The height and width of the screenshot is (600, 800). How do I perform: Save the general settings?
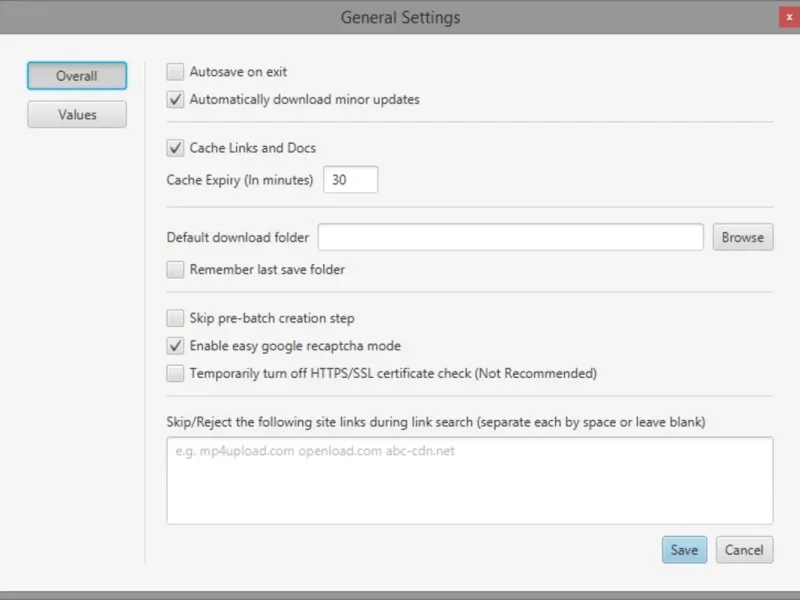coord(684,550)
